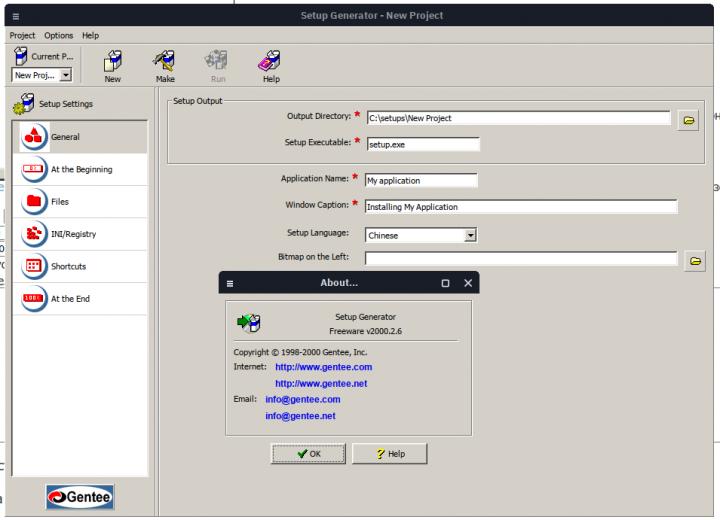Open the Project menu

23,35
